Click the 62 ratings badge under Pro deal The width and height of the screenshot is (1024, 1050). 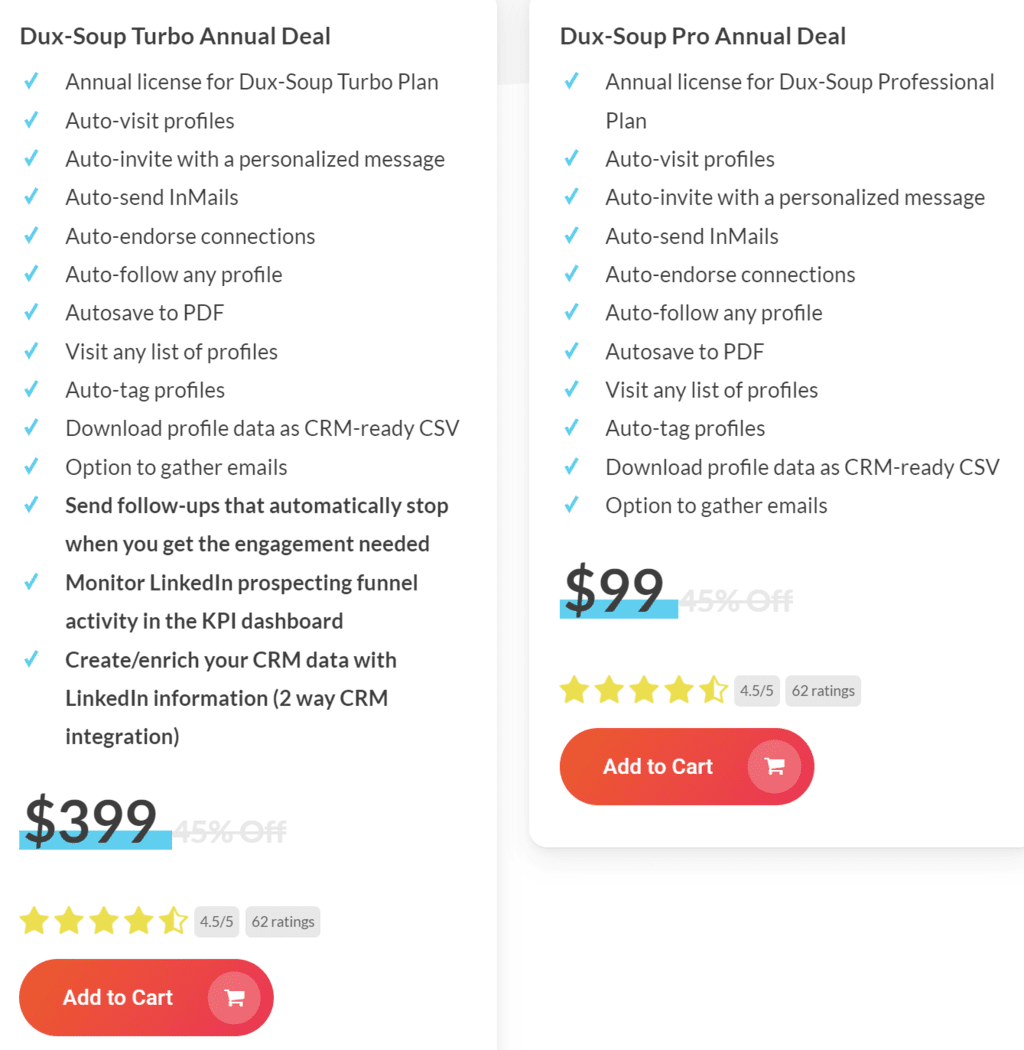[823, 691]
